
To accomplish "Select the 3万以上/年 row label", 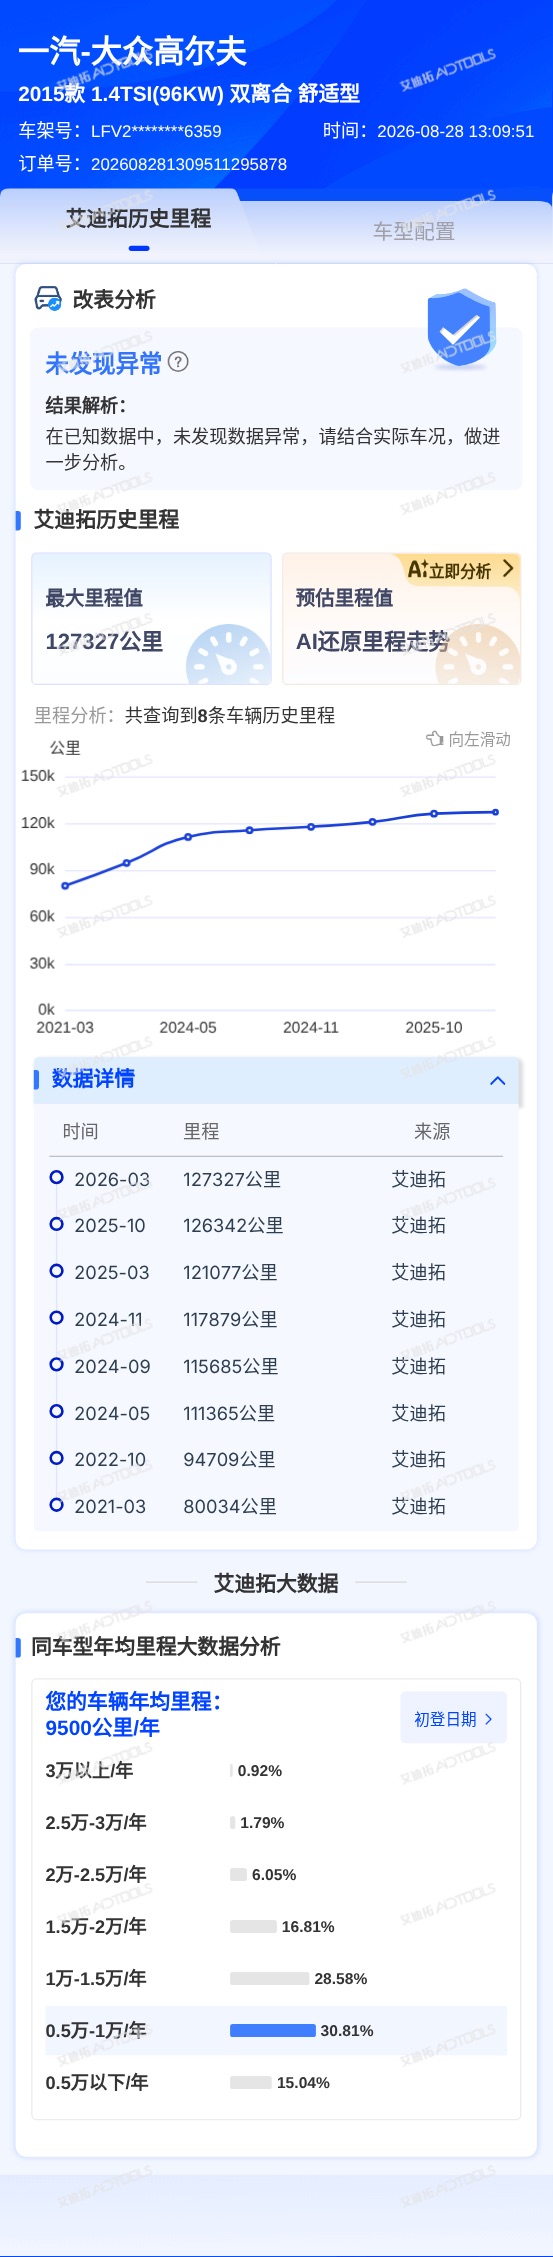I will click(89, 1770).
